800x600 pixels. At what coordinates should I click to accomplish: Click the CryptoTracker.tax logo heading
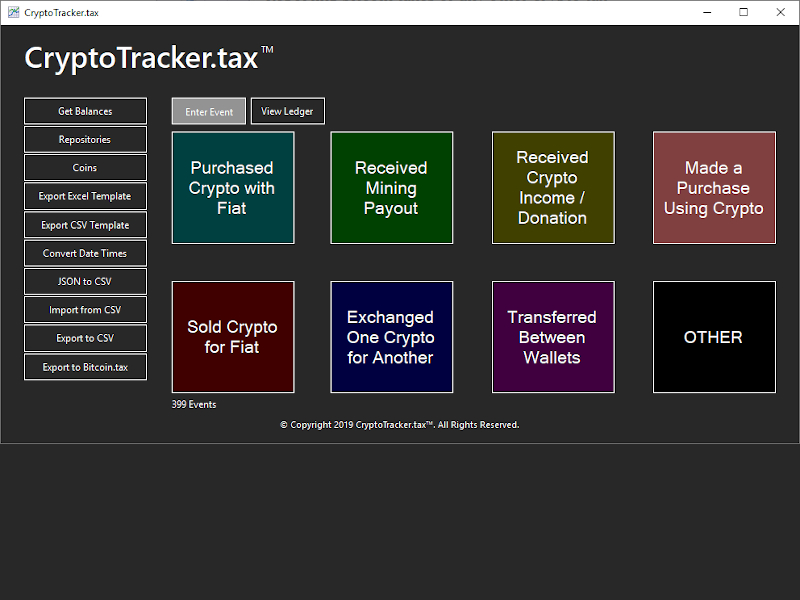click(148, 58)
